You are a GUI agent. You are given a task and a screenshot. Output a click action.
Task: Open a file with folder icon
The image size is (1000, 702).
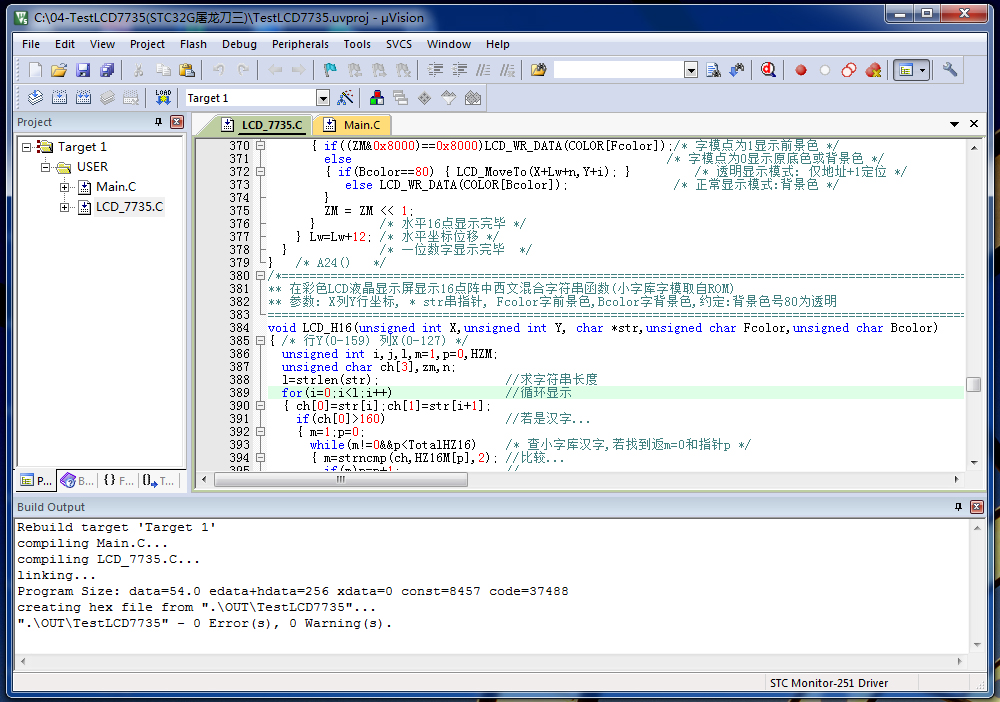[x=59, y=70]
